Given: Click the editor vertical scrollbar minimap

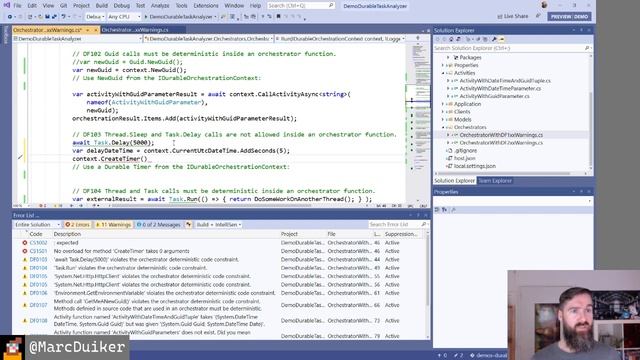Looking at the screenshot, I should tap(418, 122).
